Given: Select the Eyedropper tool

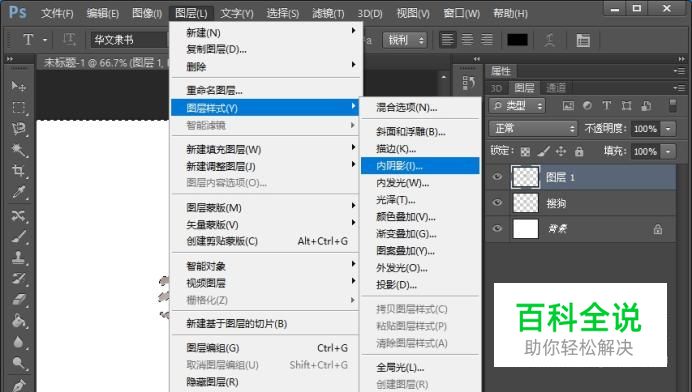Looking at the screenshot, I should click(18, 192).
